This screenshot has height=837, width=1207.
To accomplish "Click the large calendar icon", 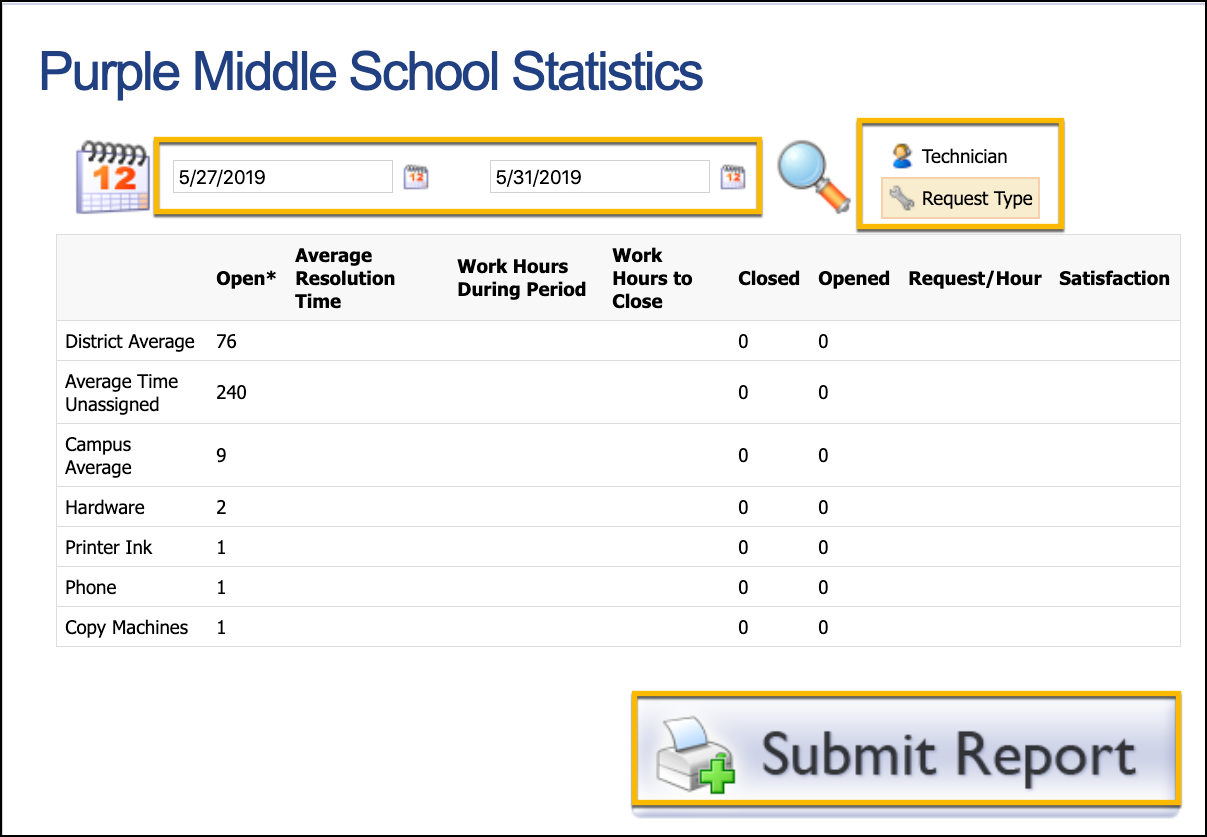I will click(x=113, y=177).
